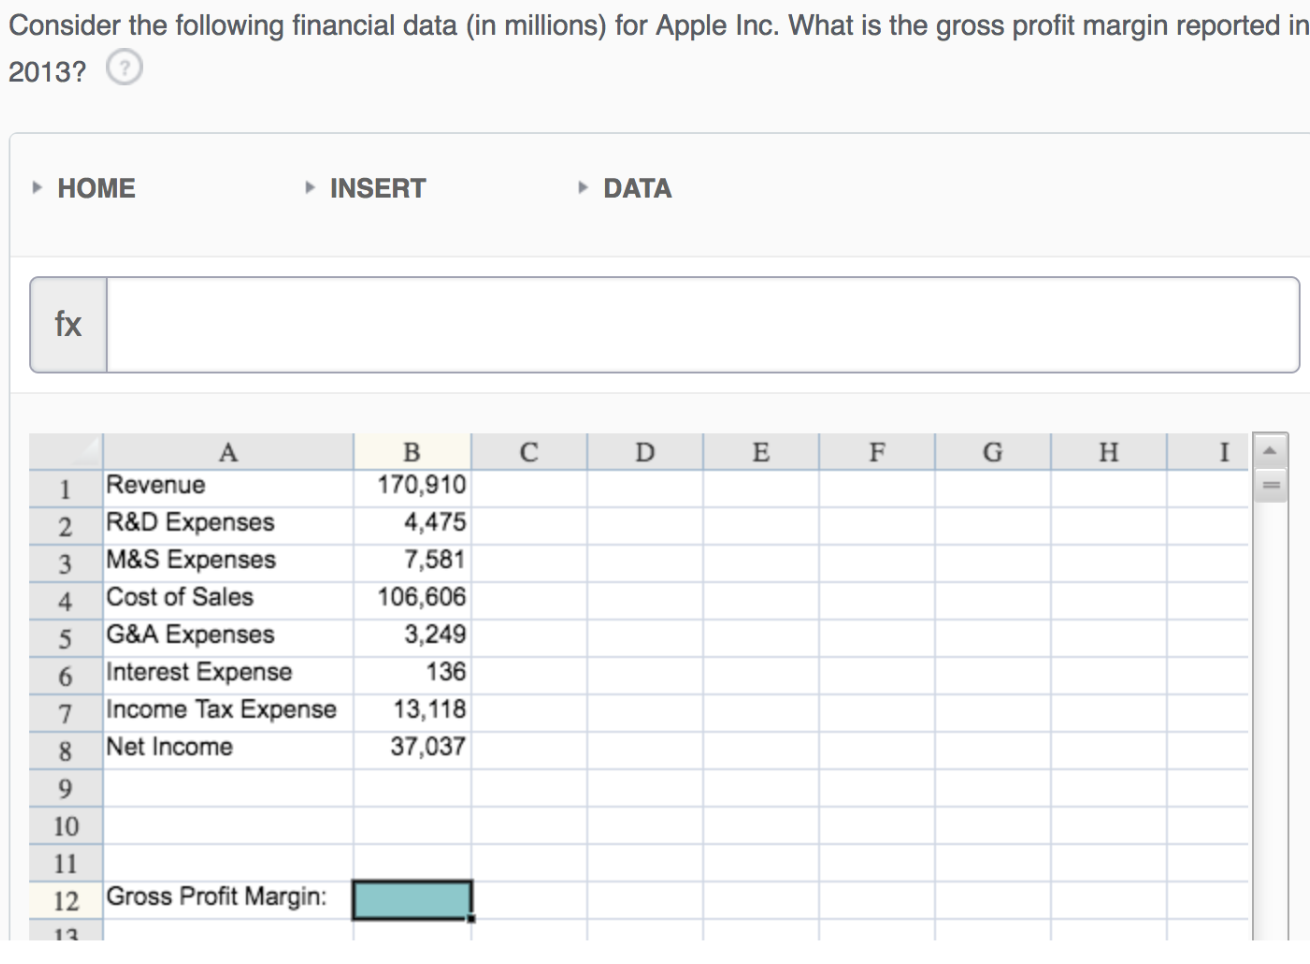Select column B header
The image size is (1310, 964).
pyautogui.click(x=412, y=452)
